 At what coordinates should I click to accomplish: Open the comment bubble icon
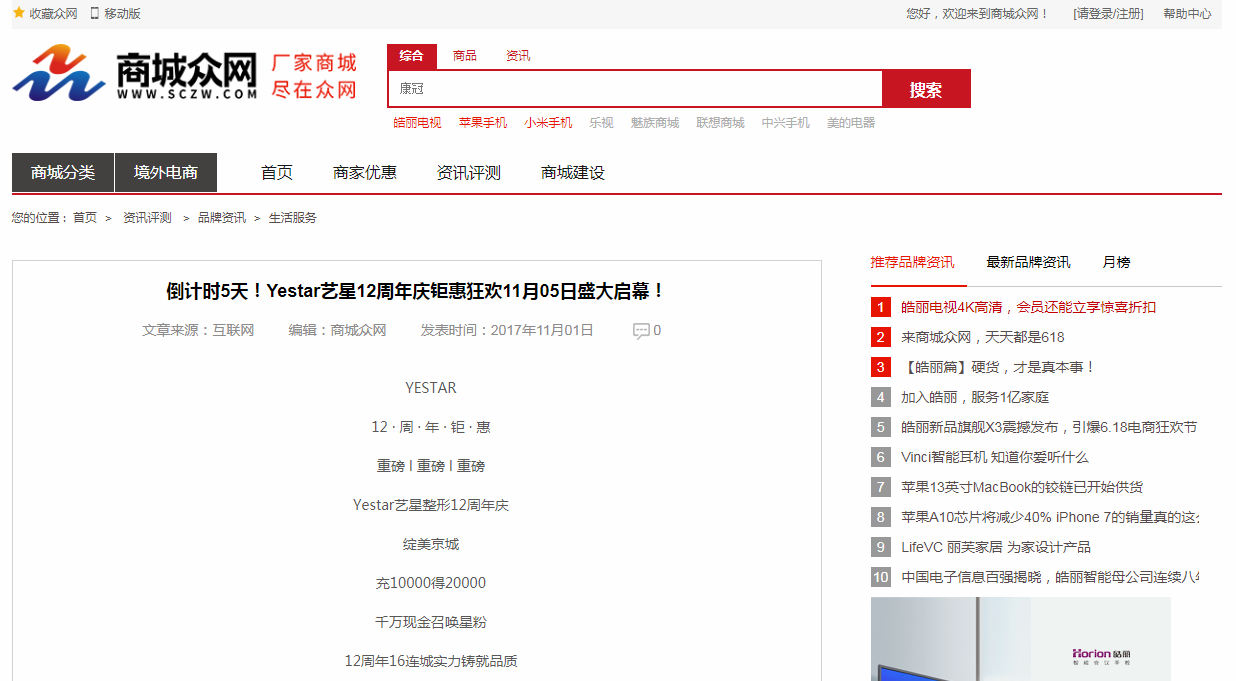click(x=641, y=331)
